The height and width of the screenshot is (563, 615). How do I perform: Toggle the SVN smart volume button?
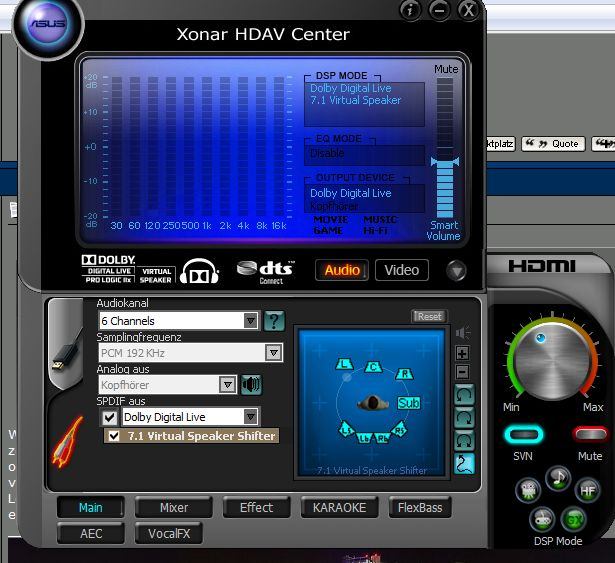click(x=524, y=435)
